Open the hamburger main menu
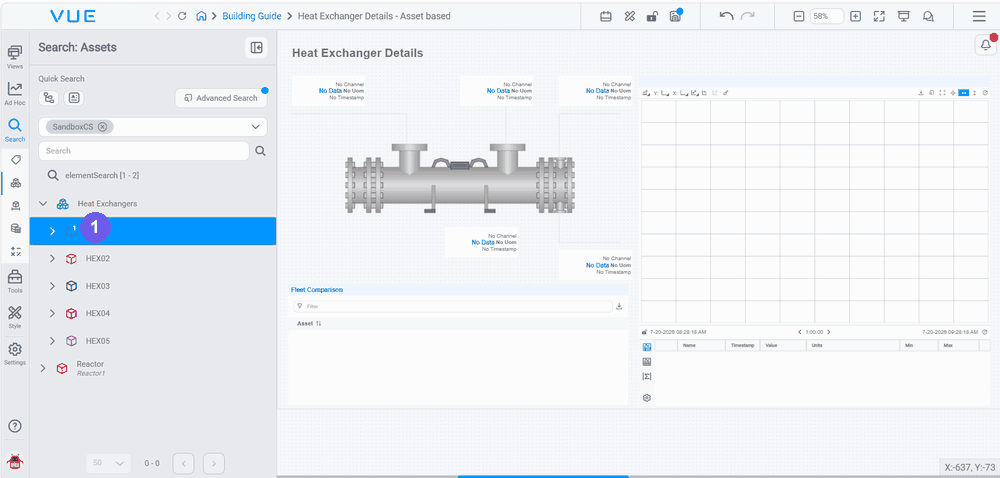 coord(978,17)
